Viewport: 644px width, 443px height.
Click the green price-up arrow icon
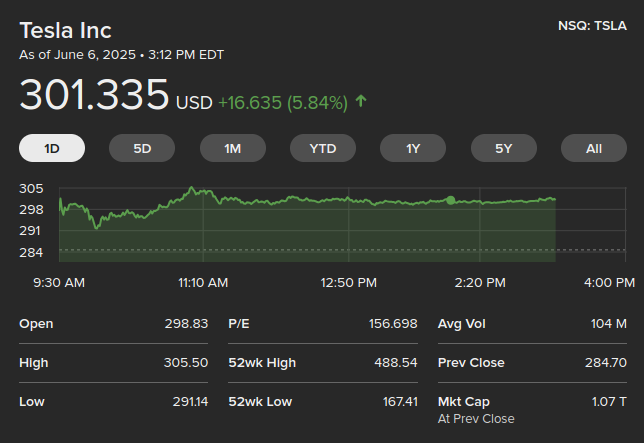tap(361, 101)
